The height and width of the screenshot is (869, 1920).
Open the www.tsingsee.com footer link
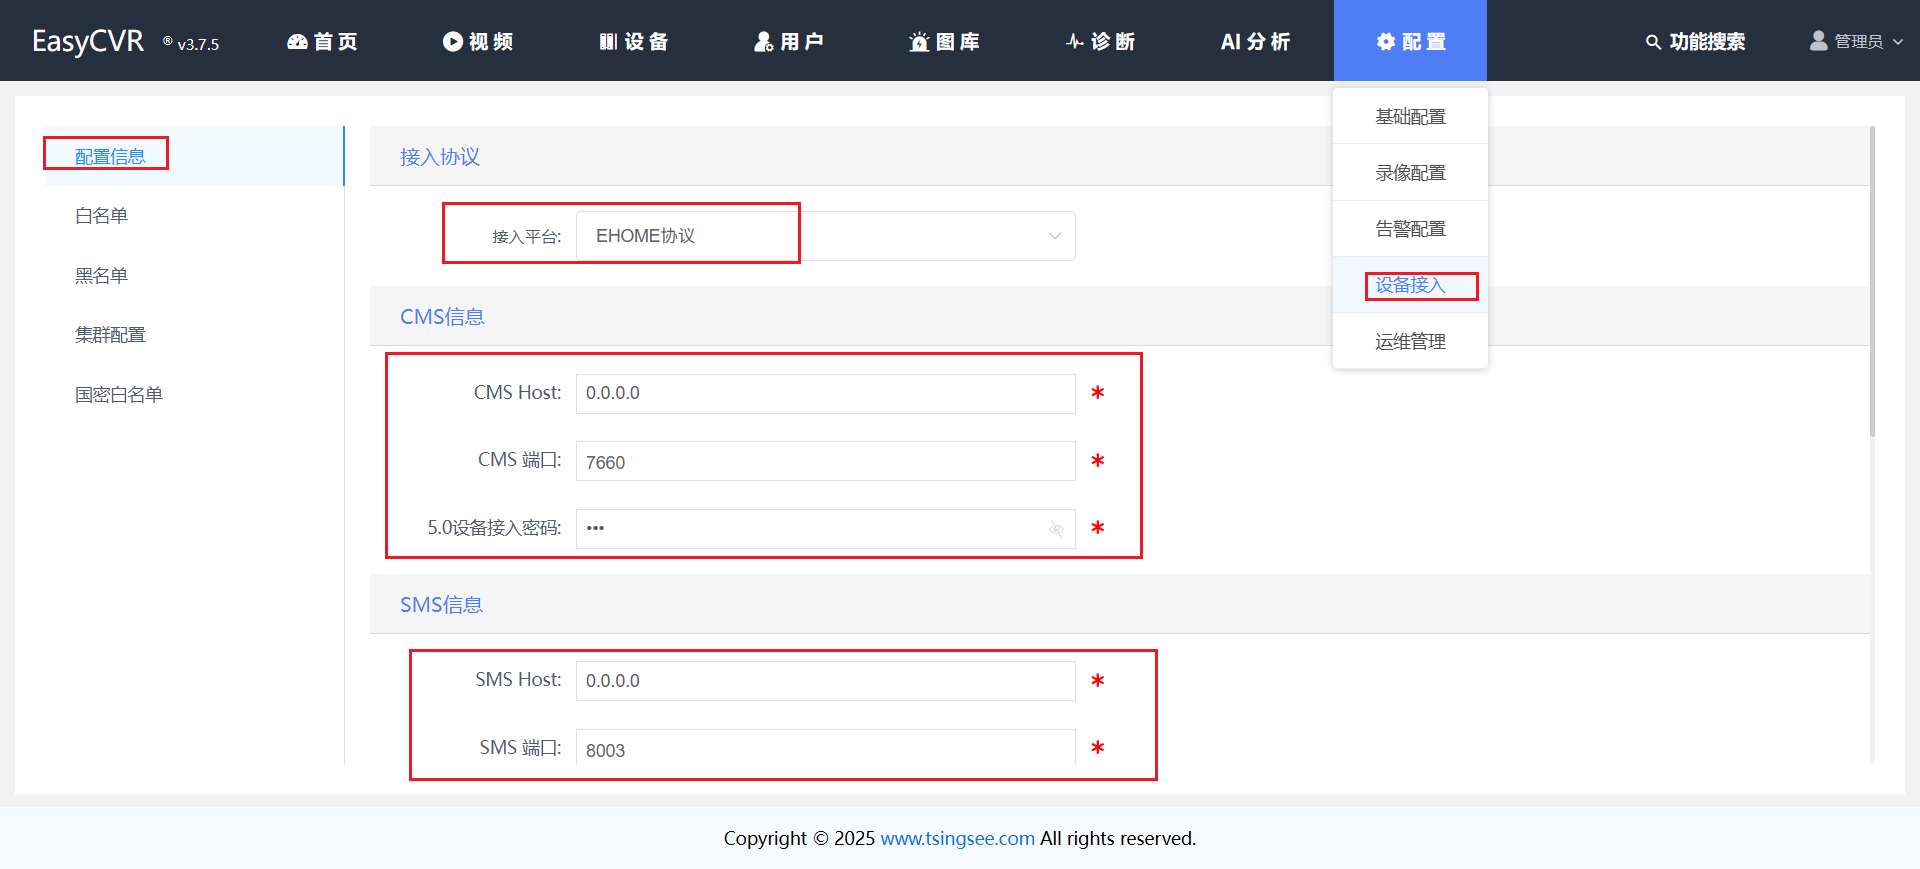click(x=957, y=838)
